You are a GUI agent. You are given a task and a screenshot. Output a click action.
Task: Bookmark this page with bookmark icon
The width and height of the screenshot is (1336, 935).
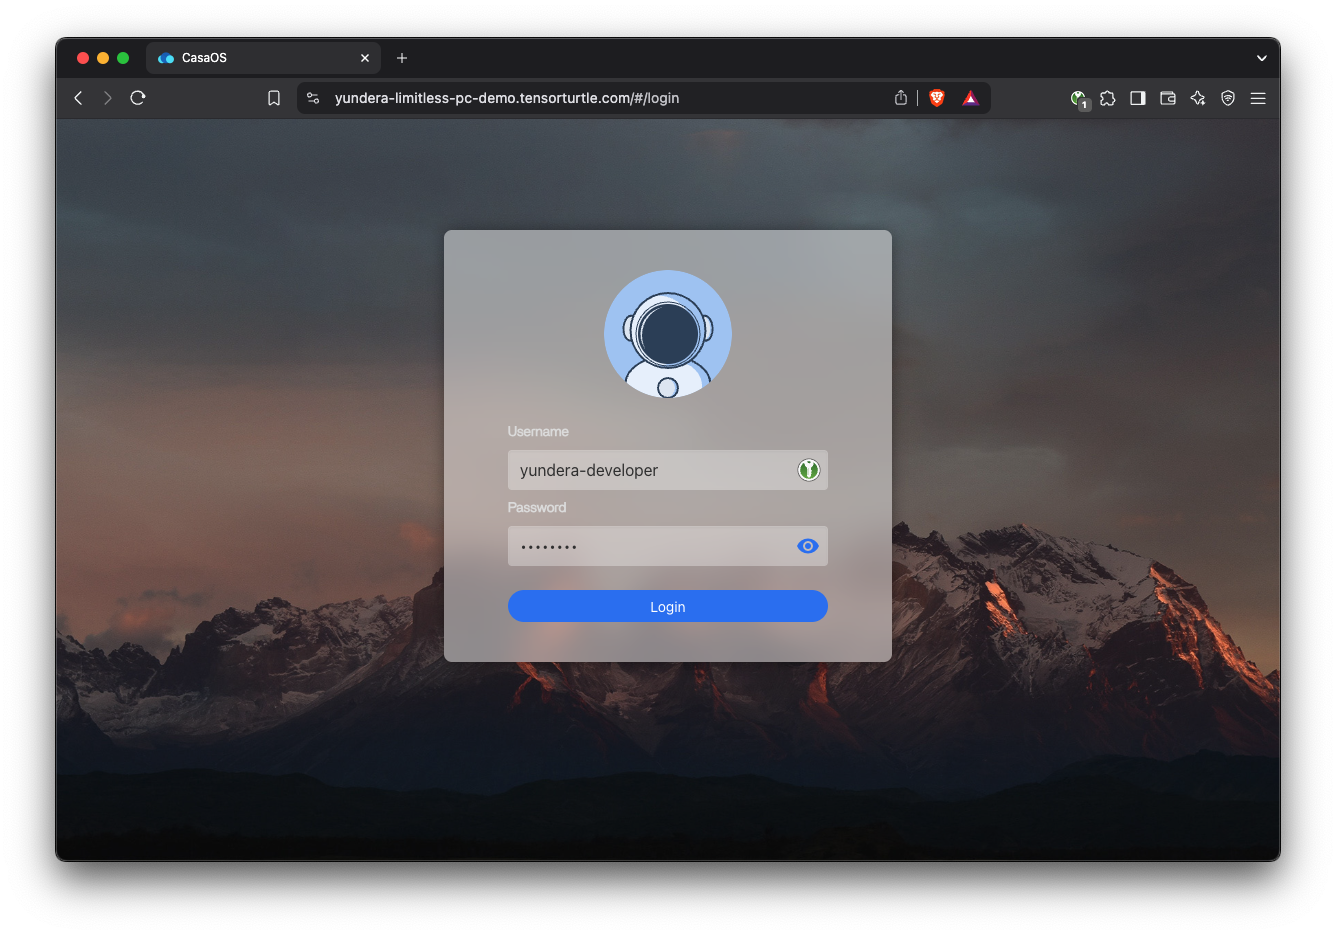click(274, 98)
